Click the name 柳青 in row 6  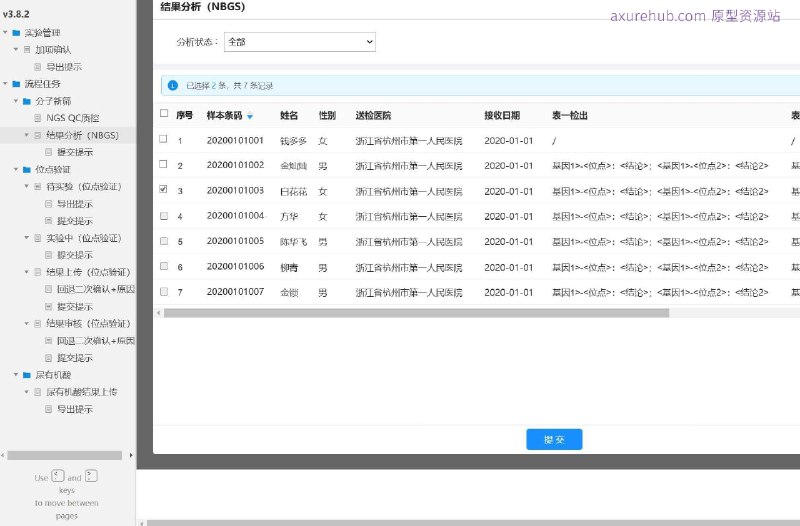pyautogui.click(x=289, y=267)
